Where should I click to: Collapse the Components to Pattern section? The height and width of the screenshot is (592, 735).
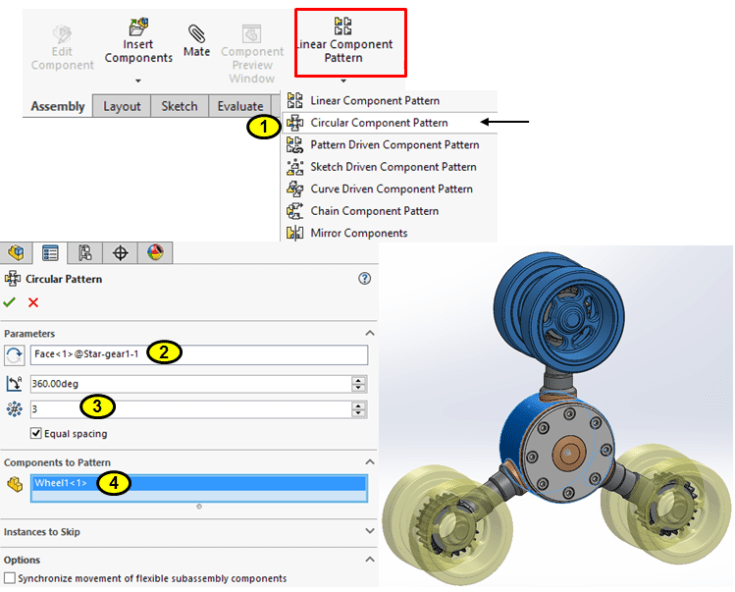[370, 462]
